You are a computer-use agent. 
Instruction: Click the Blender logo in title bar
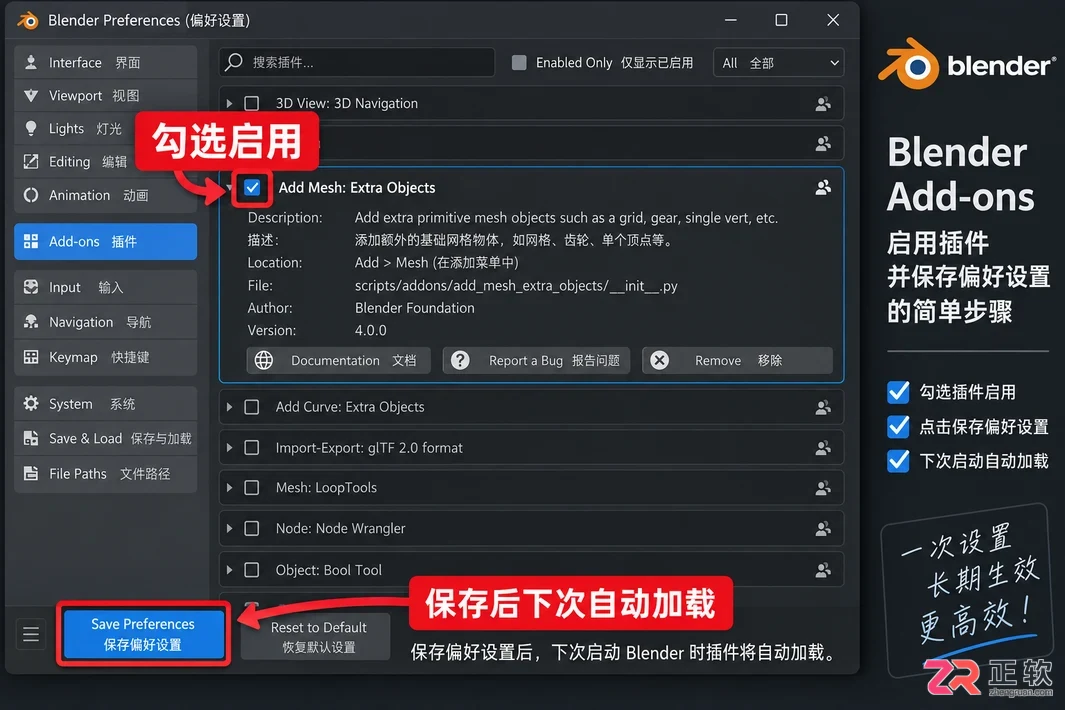(28, 20)
